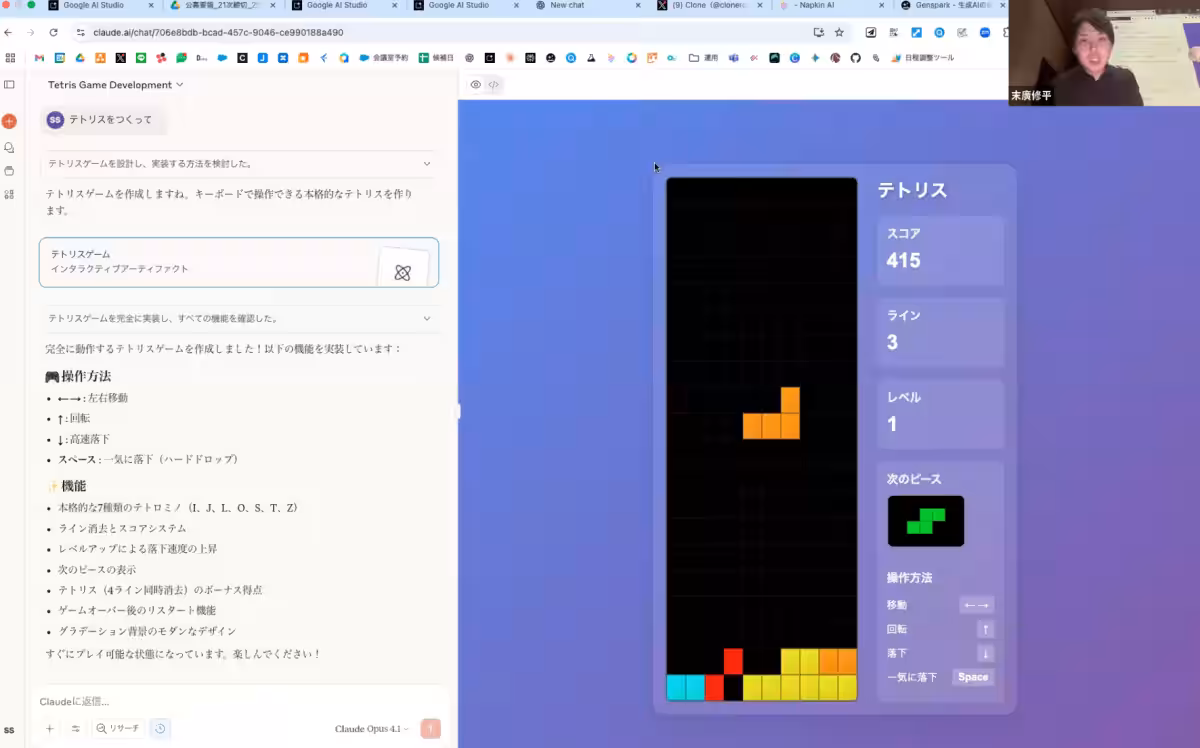Screen dimensions: 1200x748
Task: Expand the first thinking process summary
Action: point(239,163)
